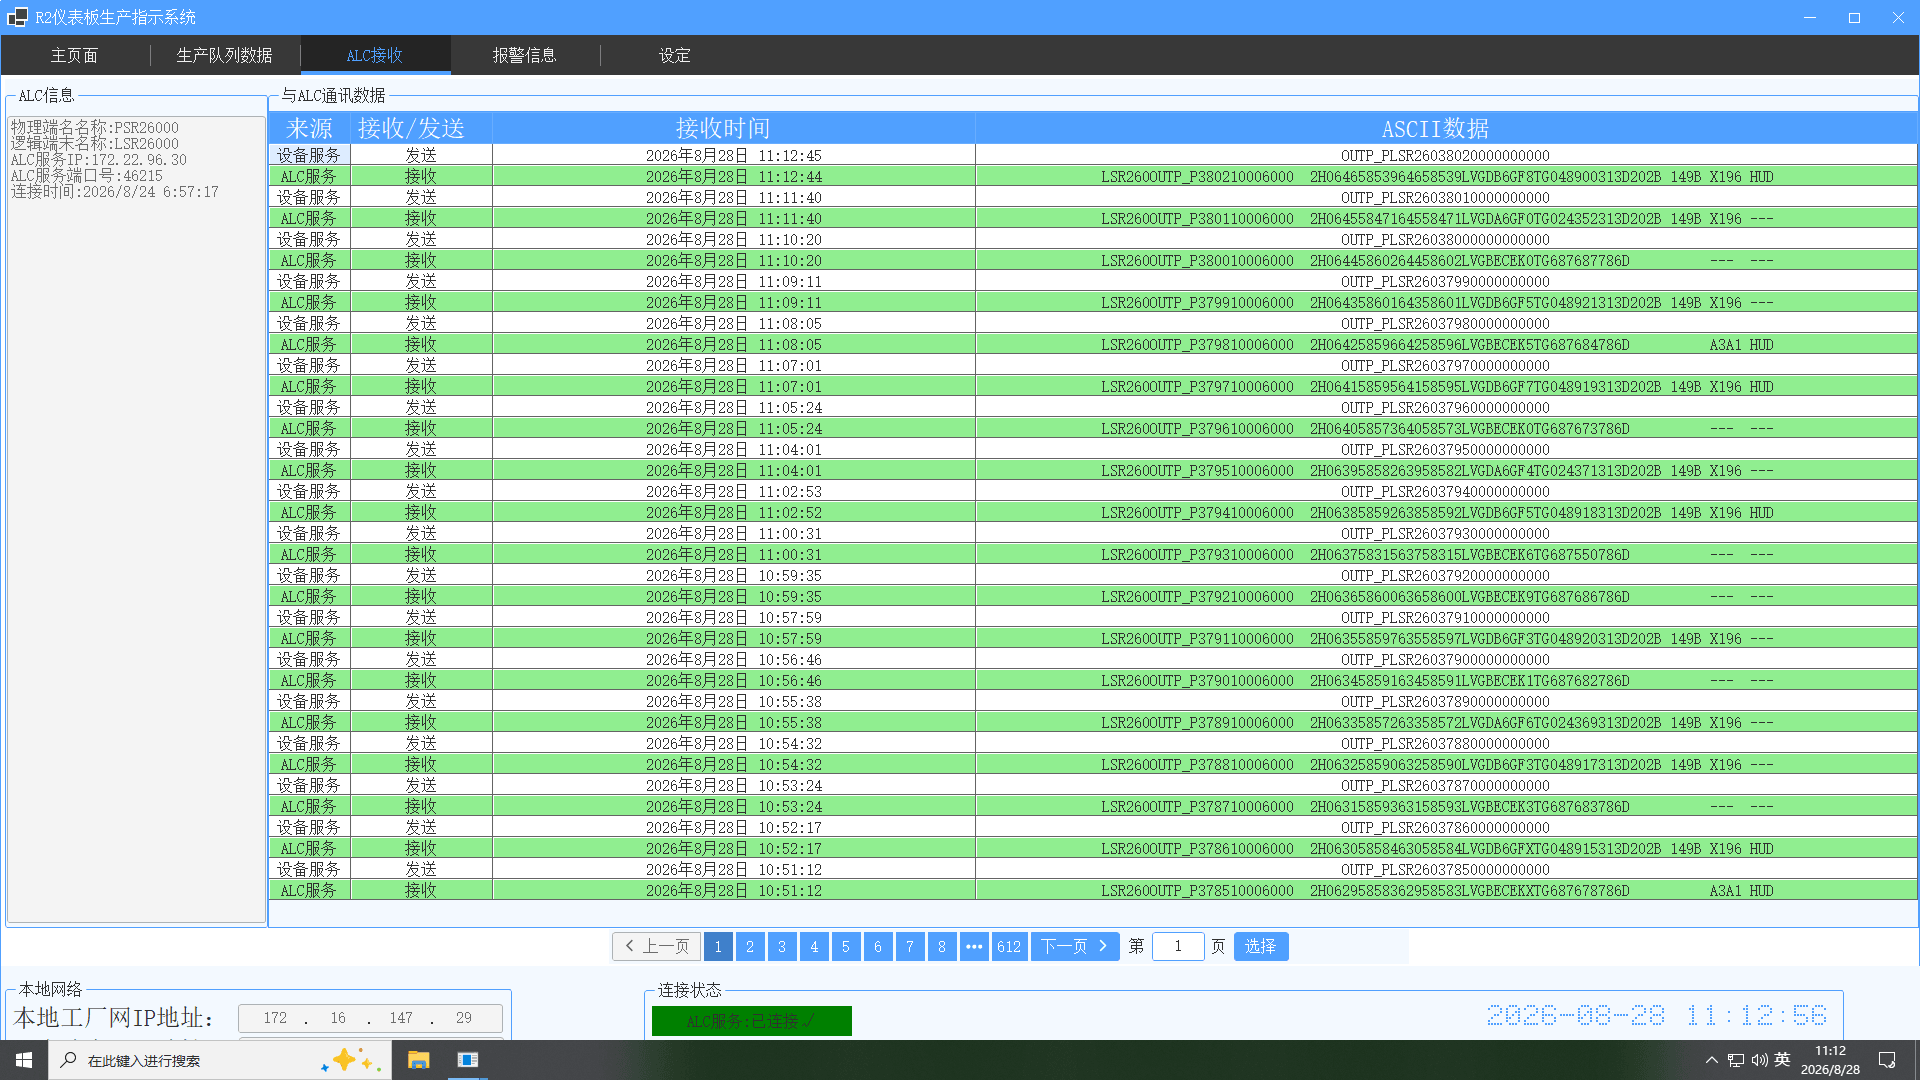Click the taskbar search box
Screen dimensions: 1920x1080
coord(220,1060)
